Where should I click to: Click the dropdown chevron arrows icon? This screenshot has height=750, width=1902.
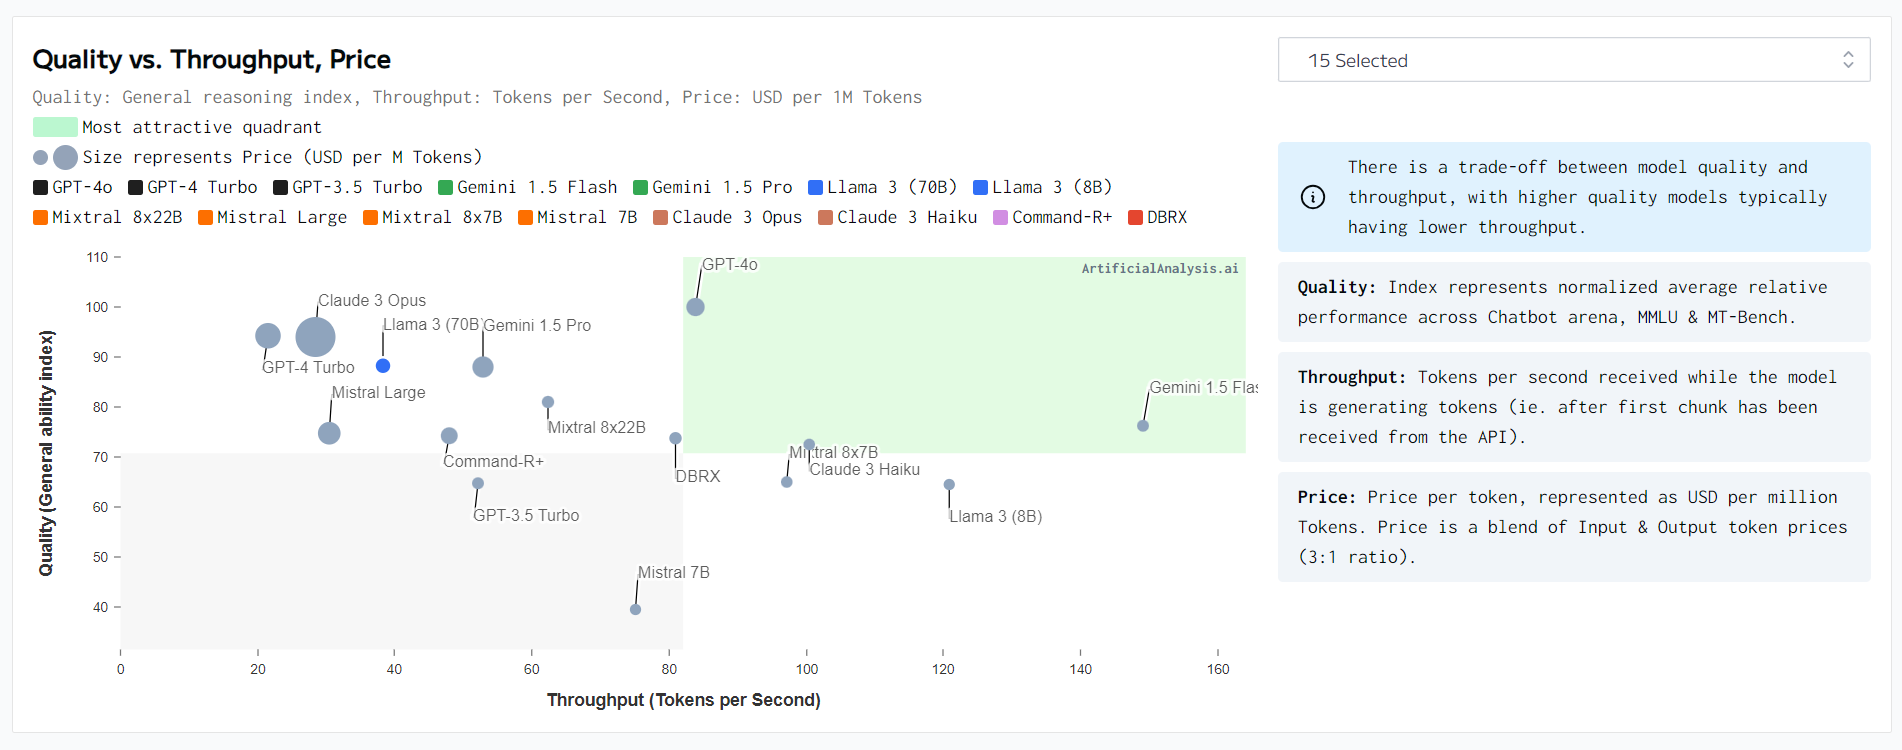pyautogui.click(x=1848, y=60)
